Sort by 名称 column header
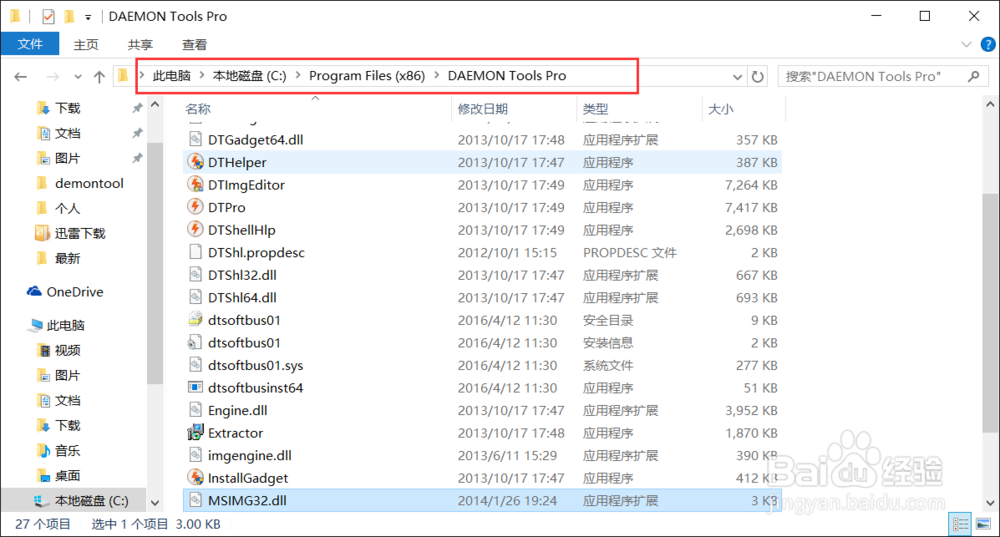Screen dimensions: 1000x537 [198, 109]
